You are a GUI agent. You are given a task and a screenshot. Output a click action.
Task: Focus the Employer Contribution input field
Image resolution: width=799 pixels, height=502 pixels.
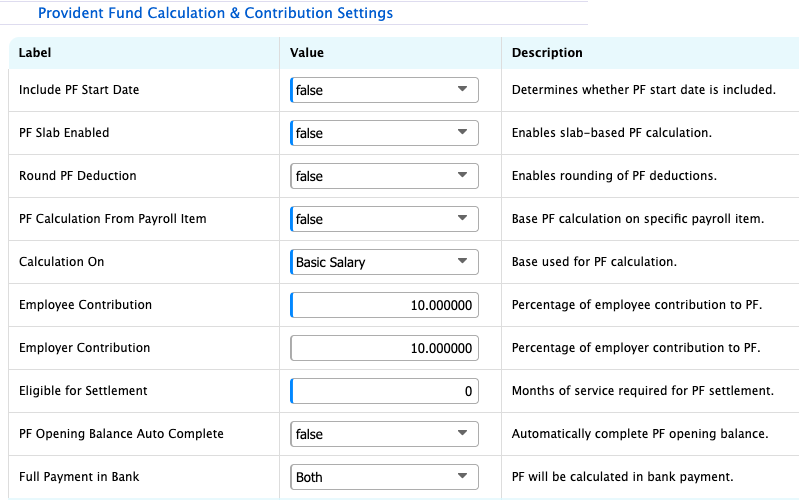point(384,348)
